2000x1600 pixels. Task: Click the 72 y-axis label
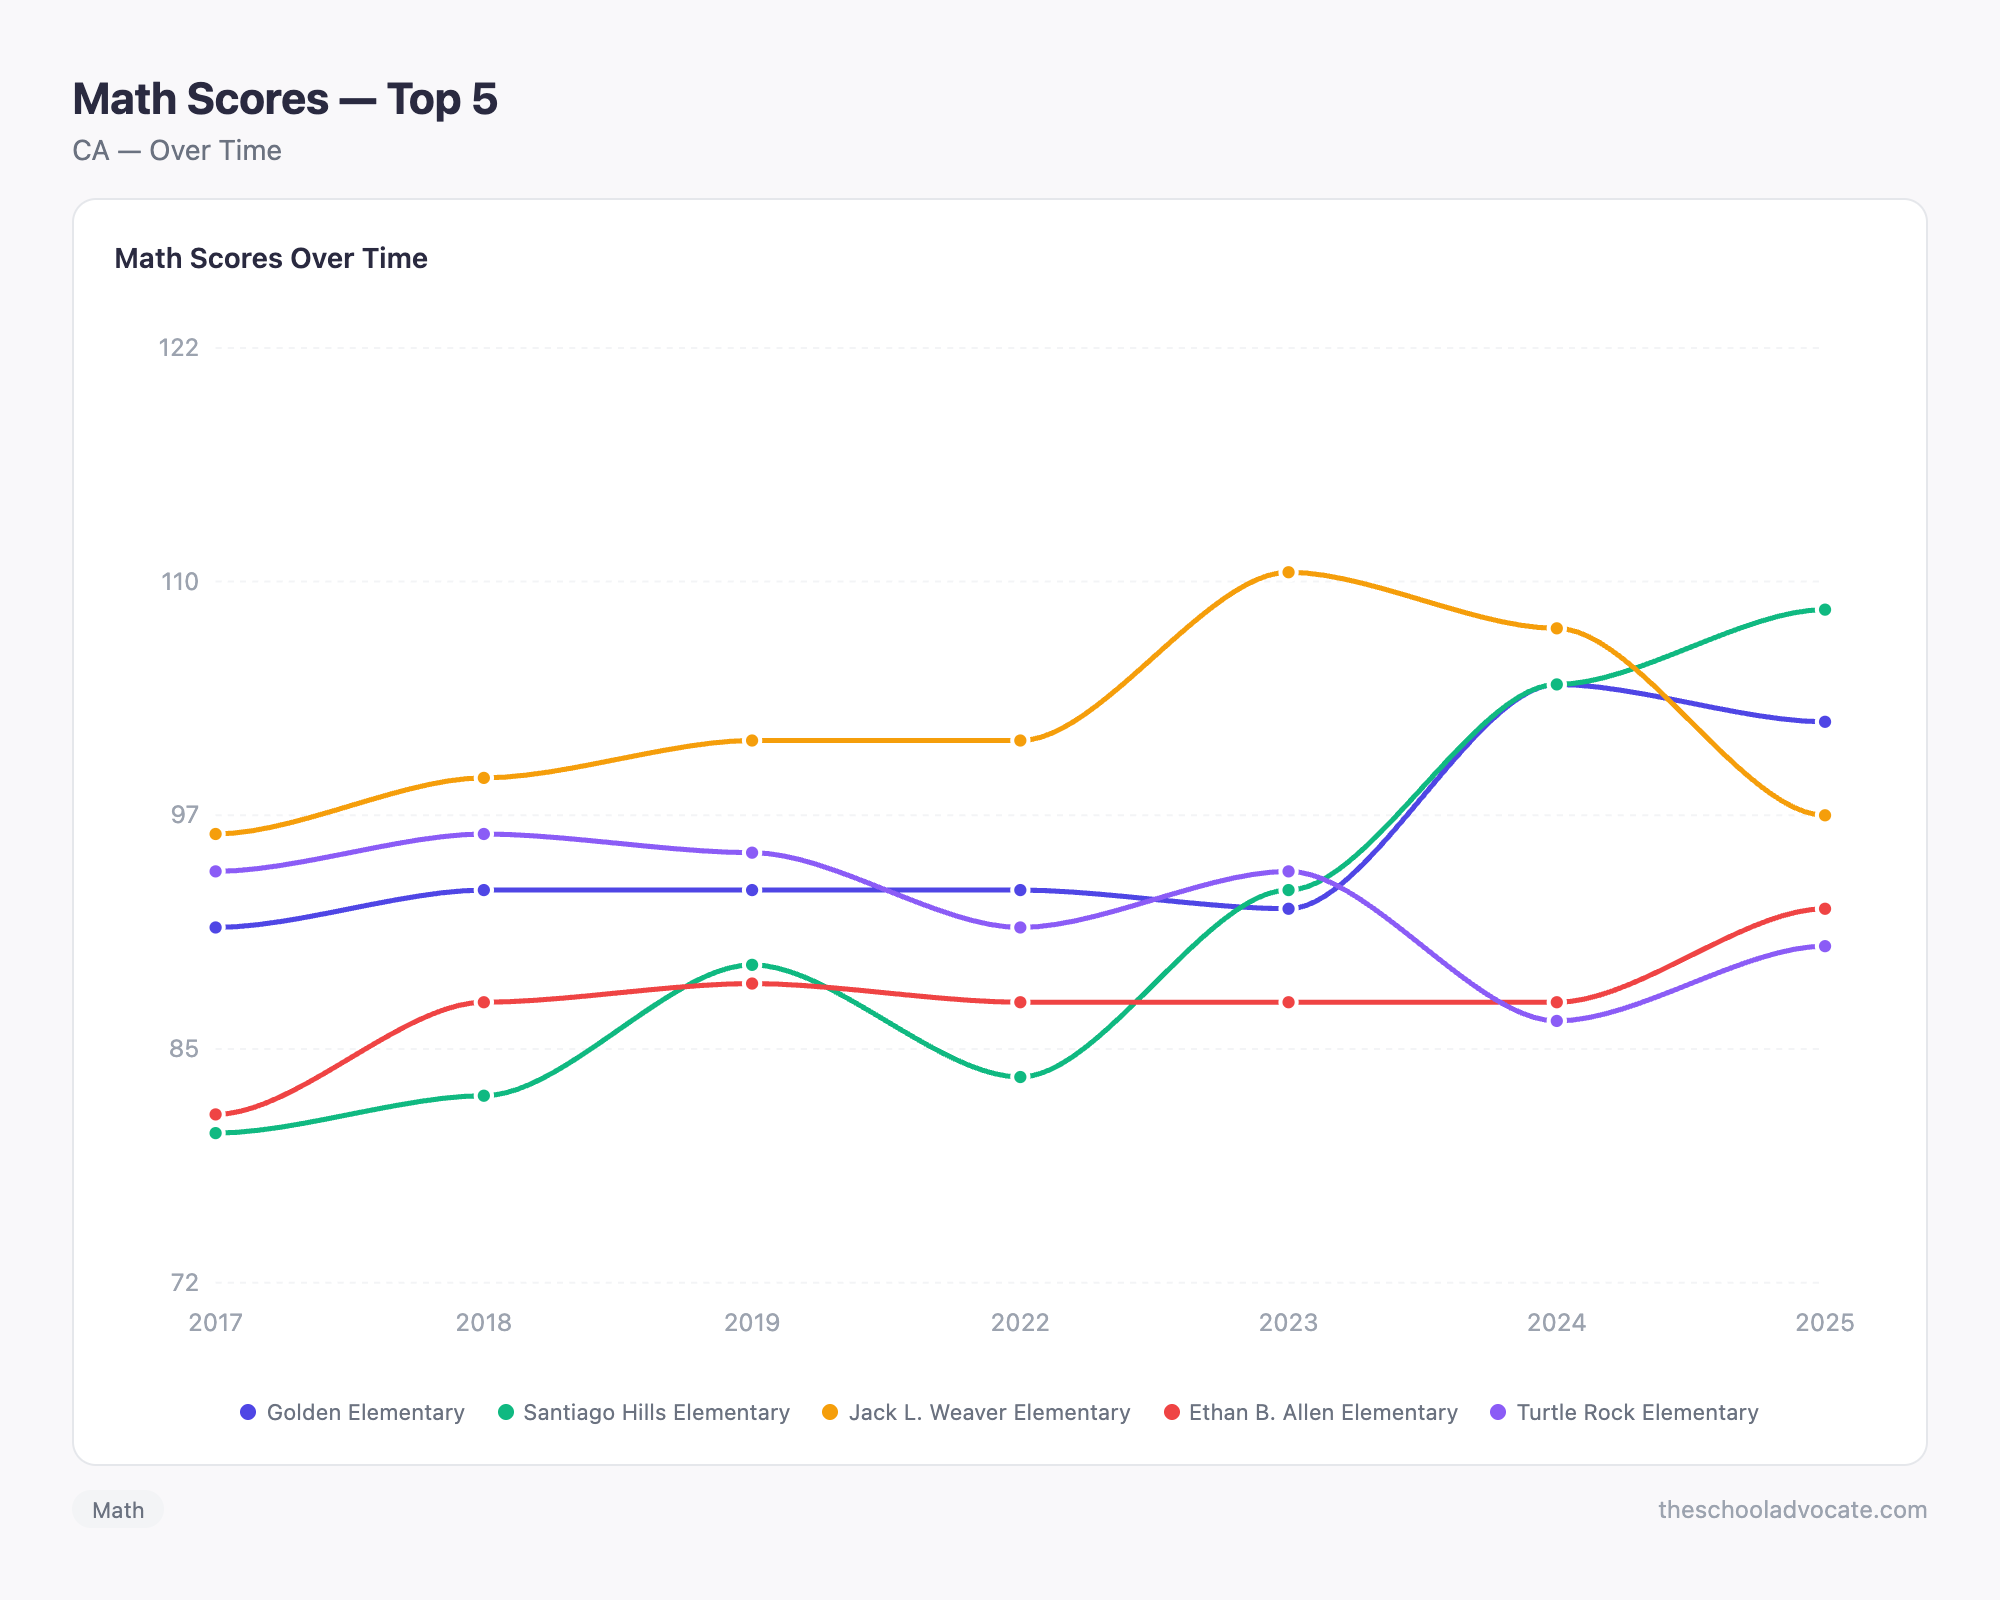point(184,1283)
